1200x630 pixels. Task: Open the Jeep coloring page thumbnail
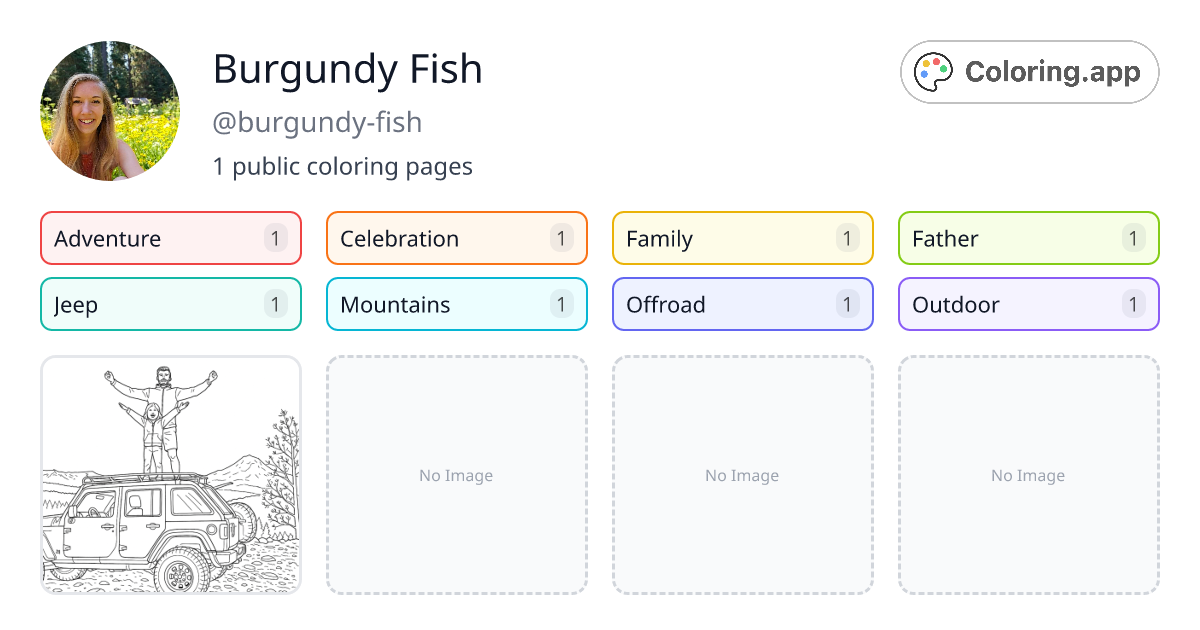171,475
